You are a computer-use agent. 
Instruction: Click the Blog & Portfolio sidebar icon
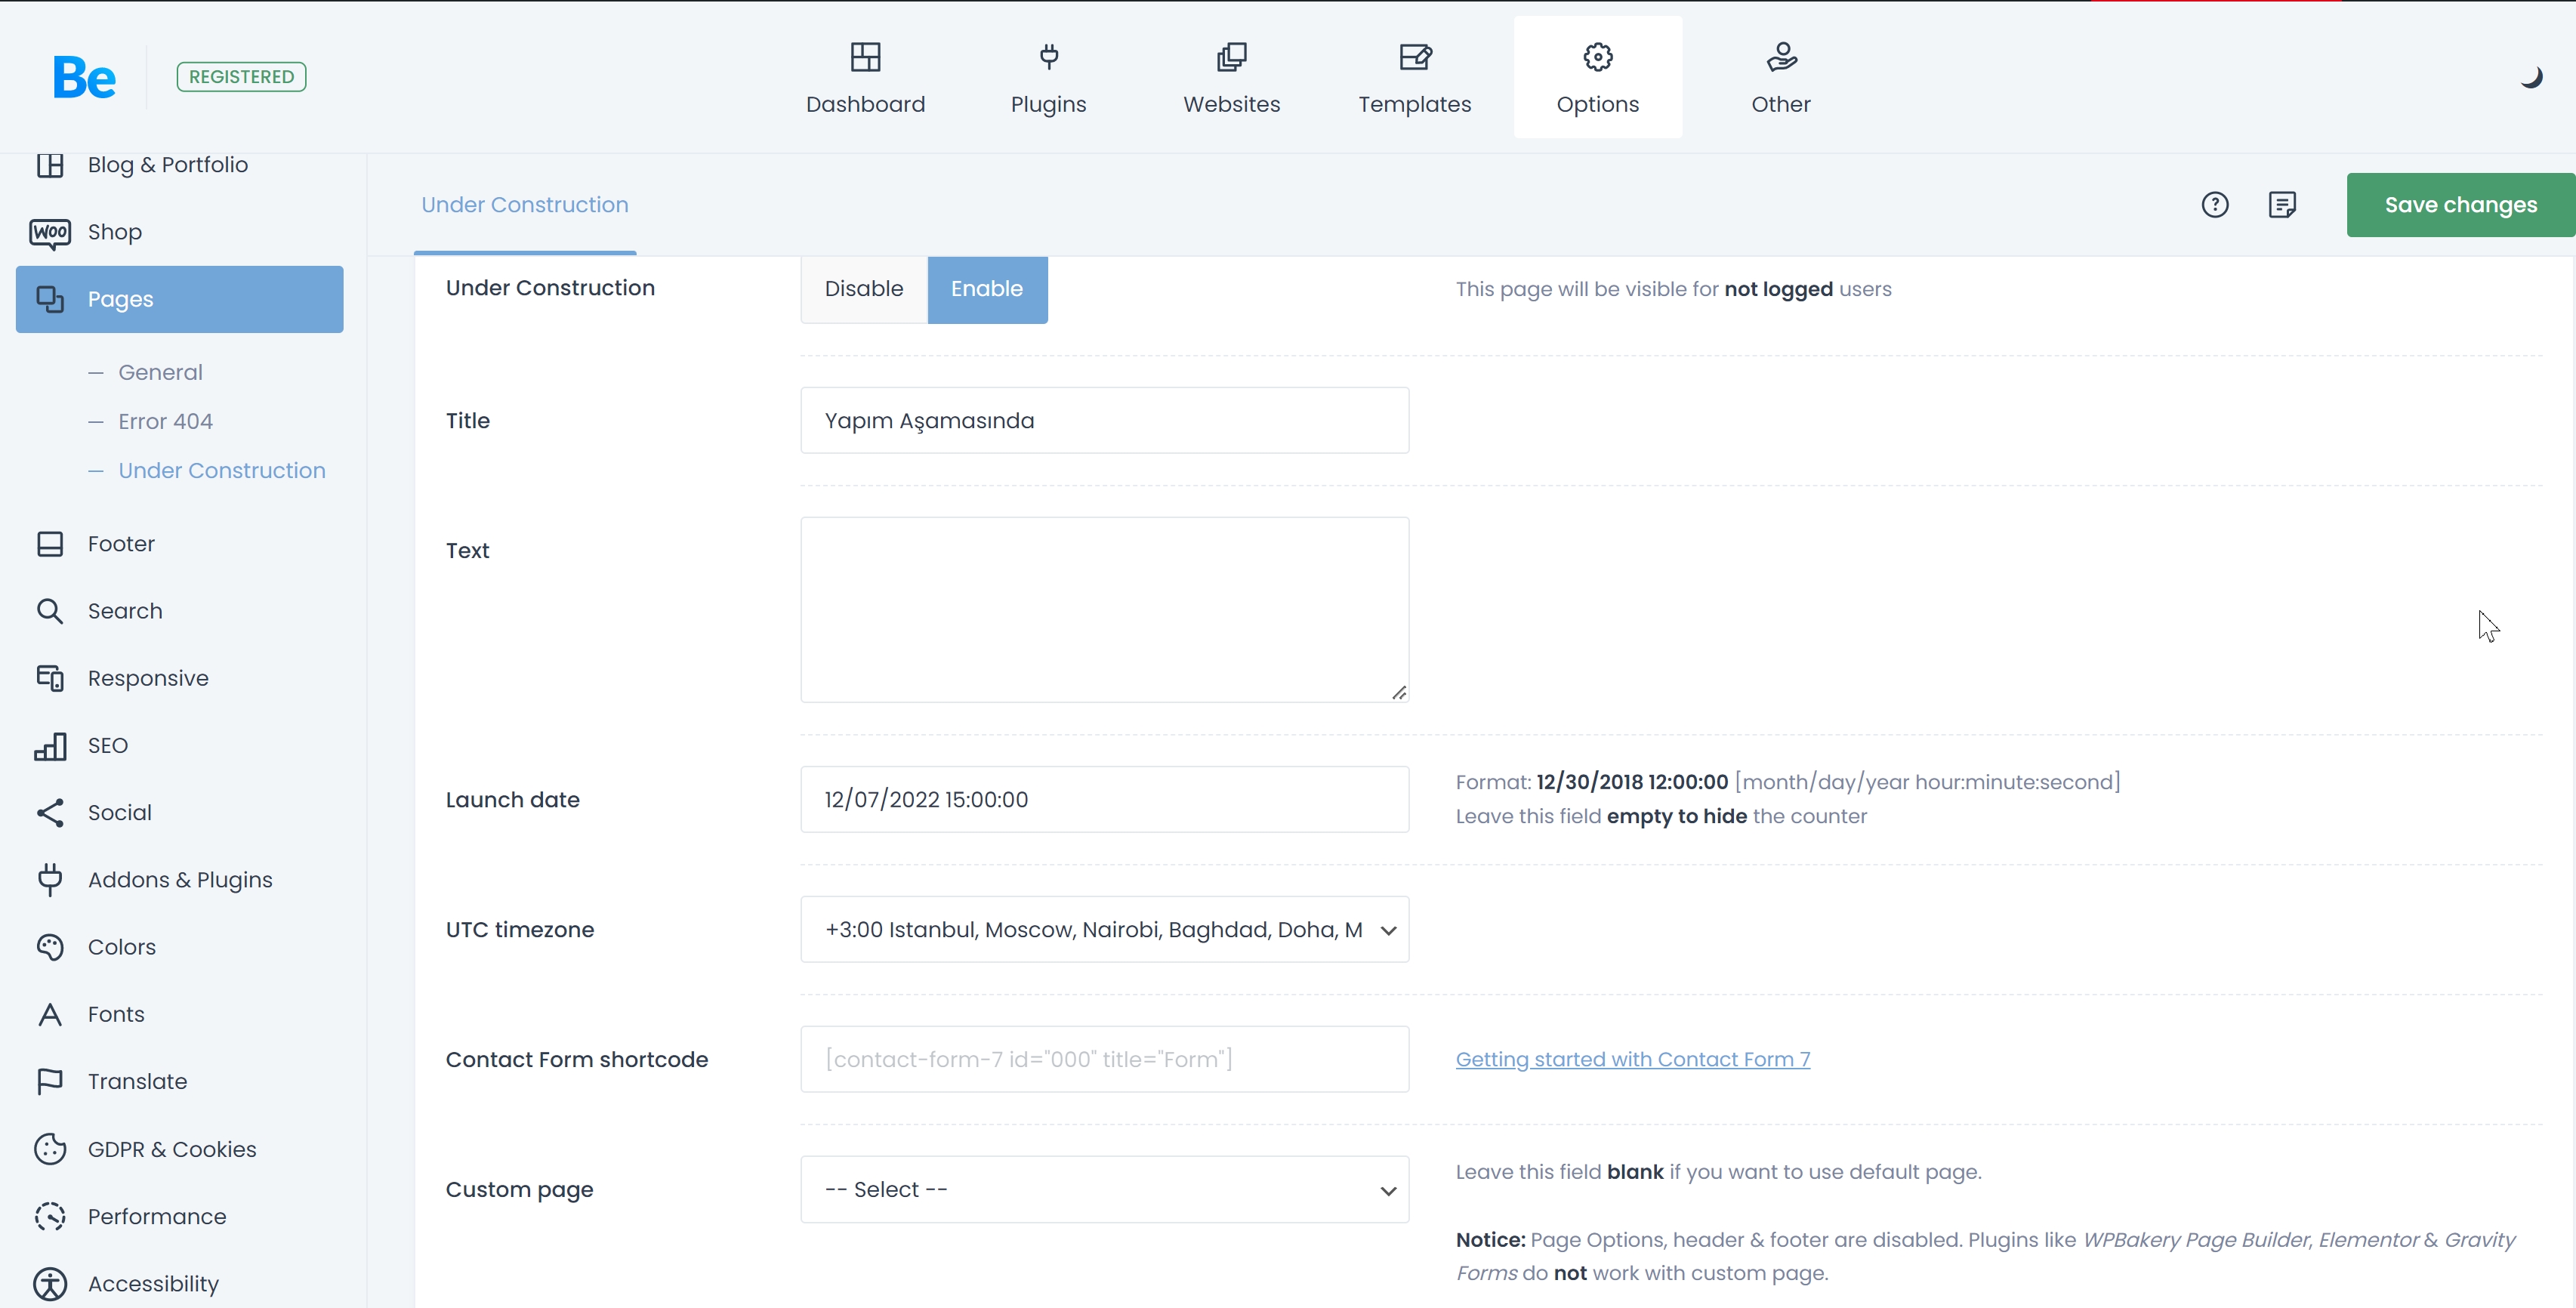[x=50, y=165]
